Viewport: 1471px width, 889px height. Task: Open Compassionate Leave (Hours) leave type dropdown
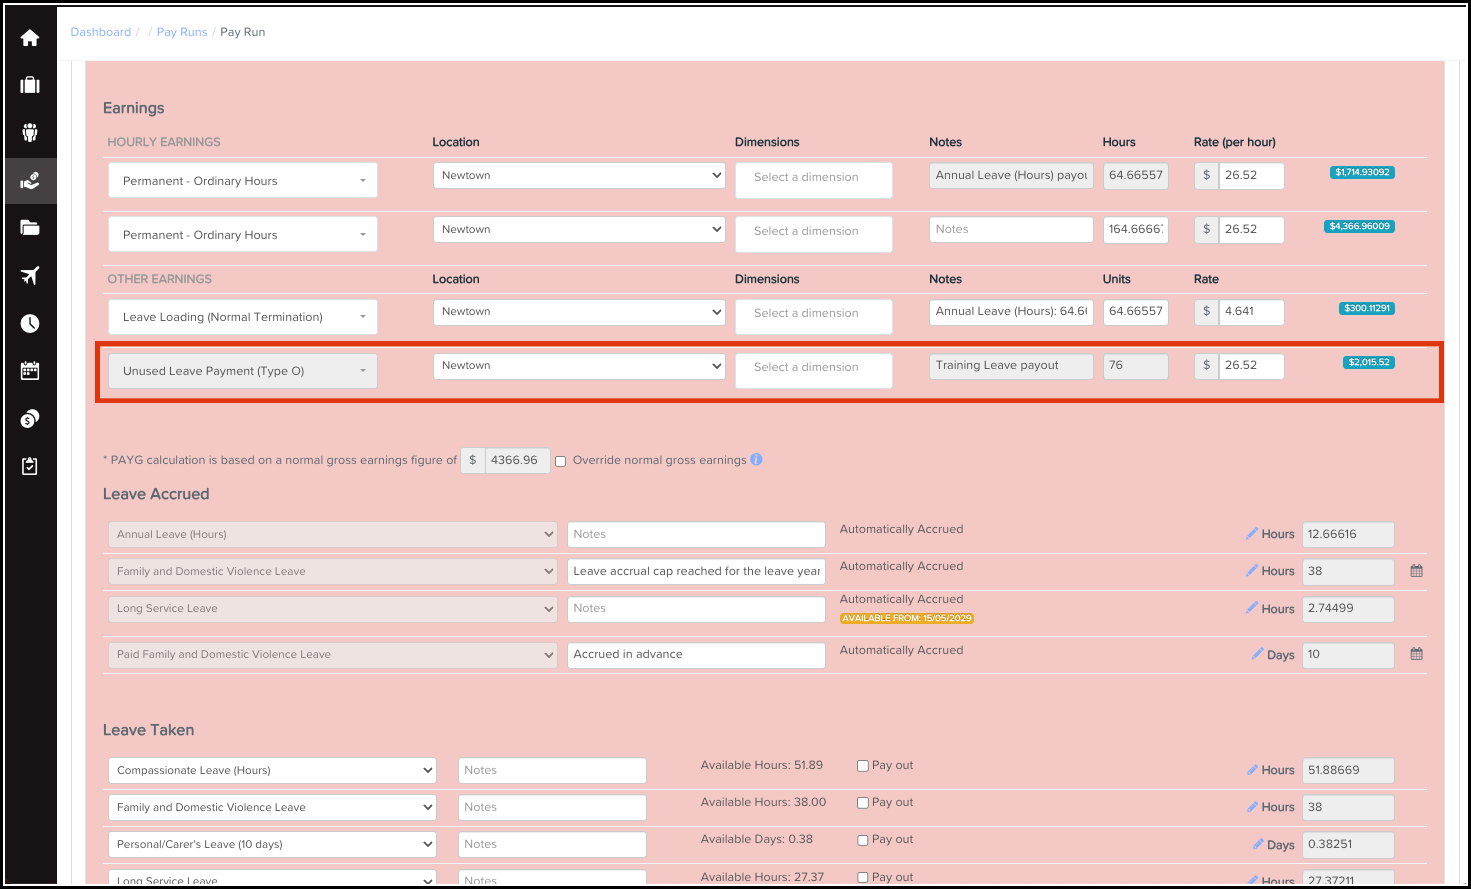[x=272, y=770]
